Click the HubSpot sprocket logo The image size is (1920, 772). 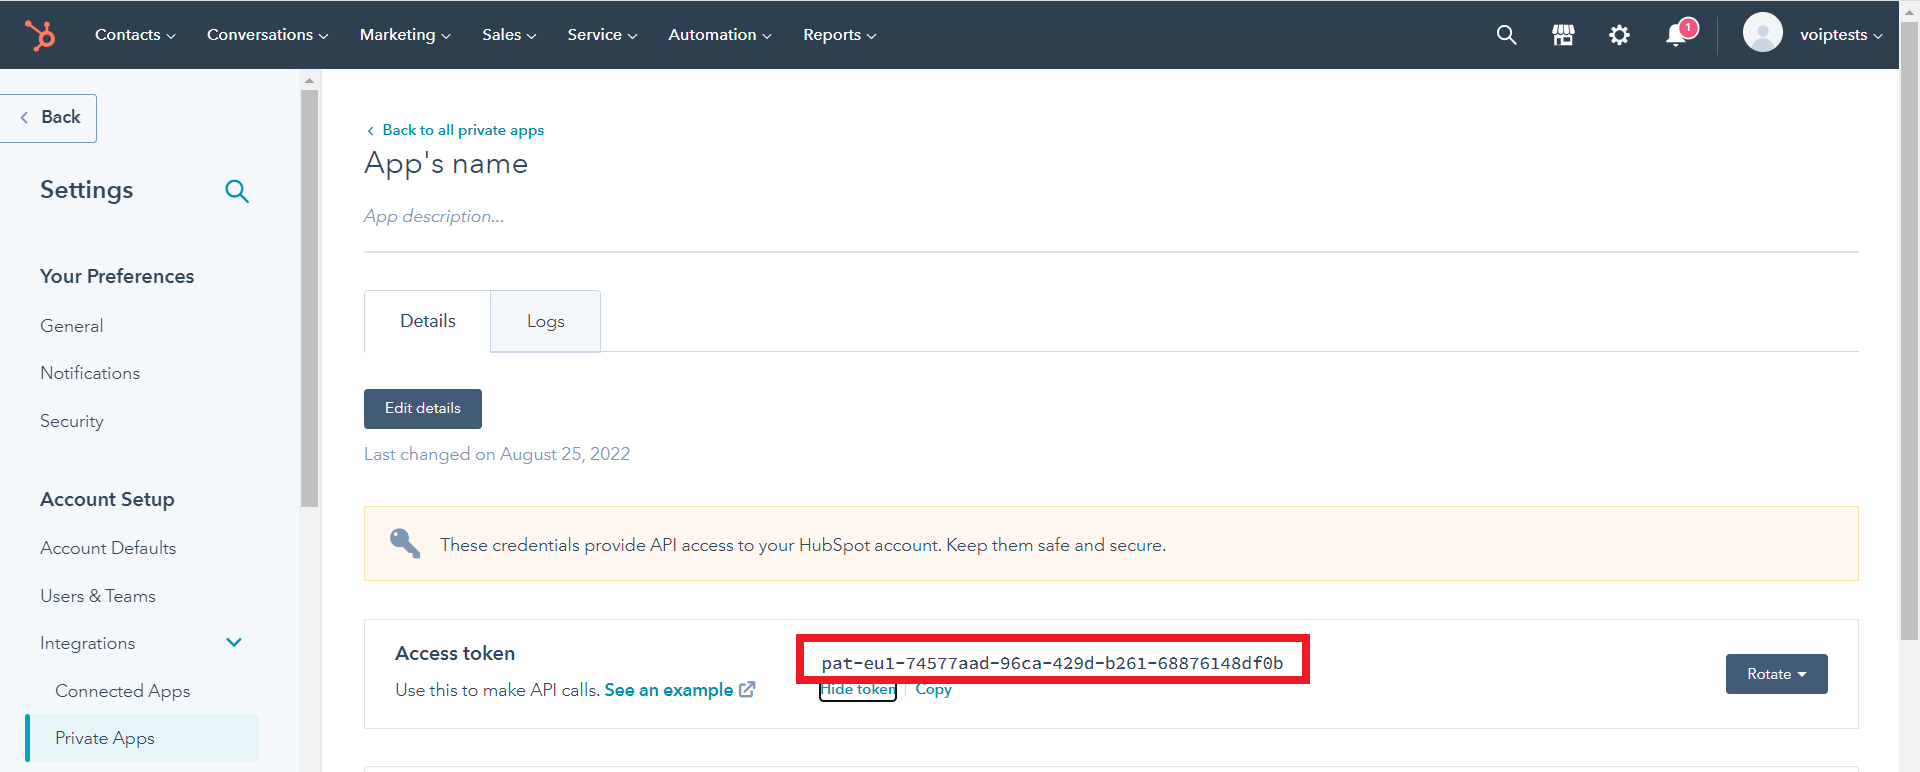tap(40, 35)
